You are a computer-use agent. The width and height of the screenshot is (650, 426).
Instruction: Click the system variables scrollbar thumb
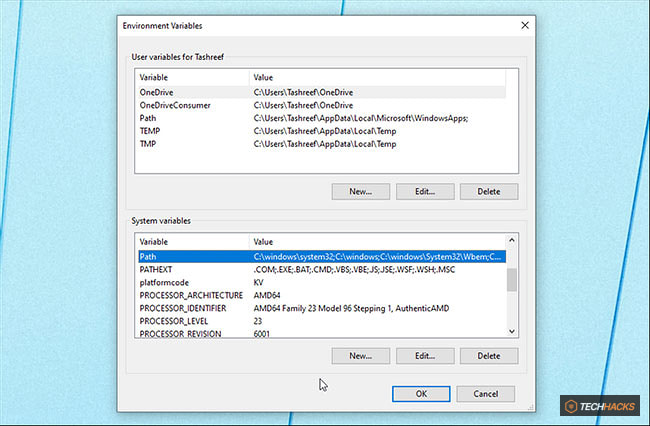(512, 280)
